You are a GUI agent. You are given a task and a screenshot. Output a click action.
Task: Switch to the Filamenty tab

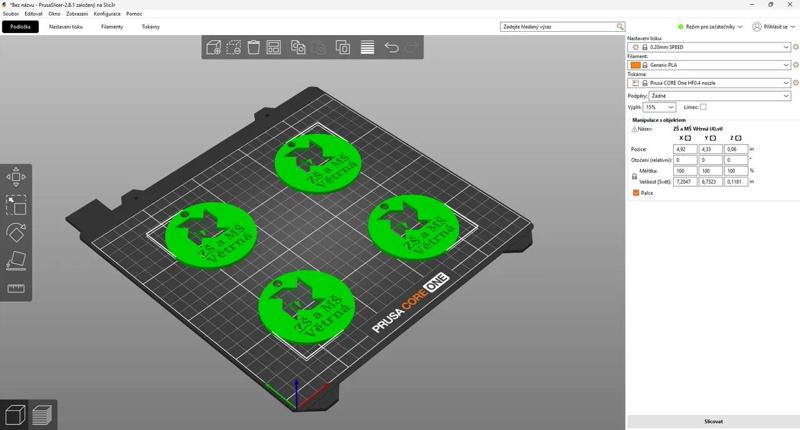tap(112, 27)
